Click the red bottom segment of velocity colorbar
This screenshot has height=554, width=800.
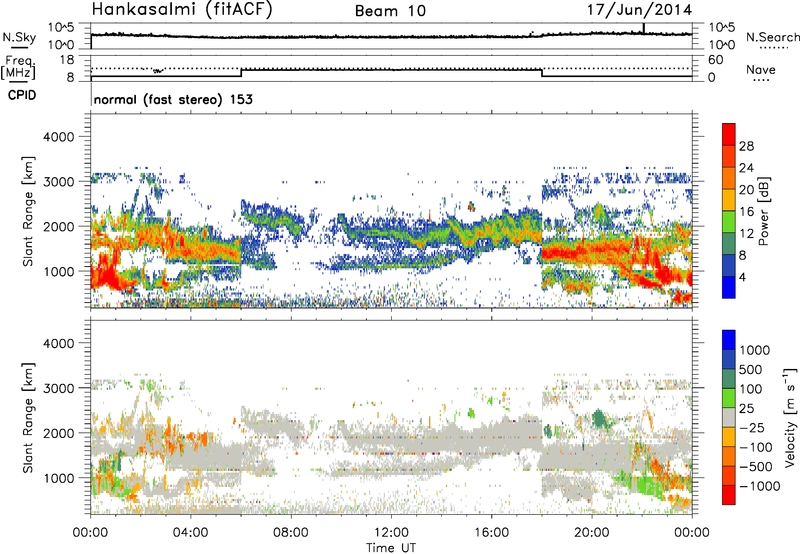pos(729,495)
